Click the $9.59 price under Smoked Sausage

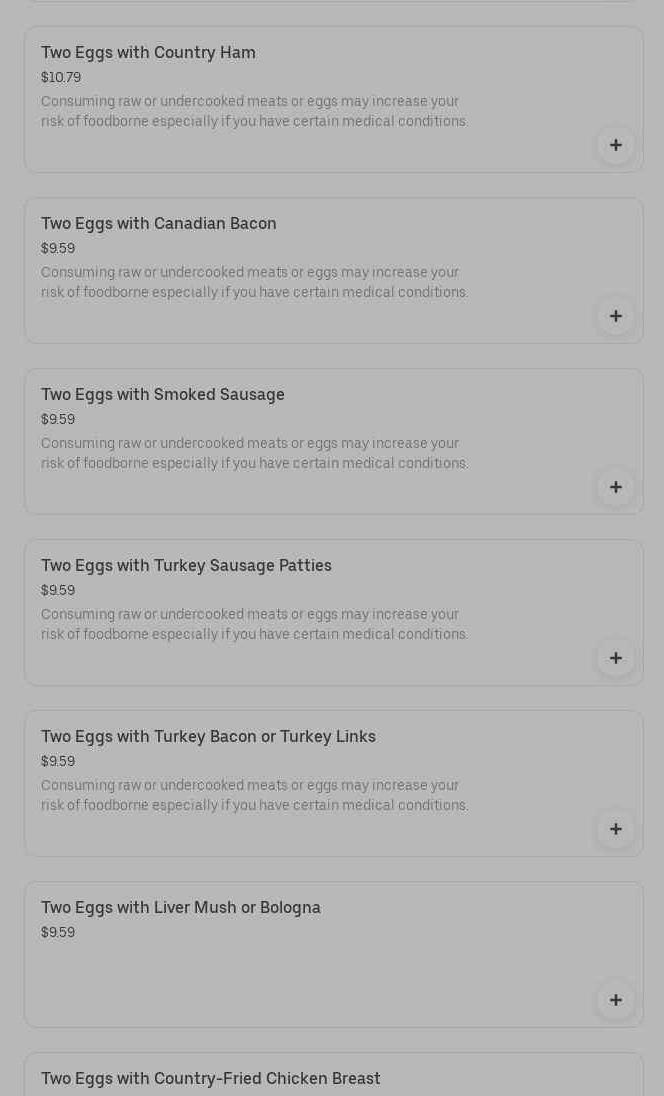pos(58,420)
